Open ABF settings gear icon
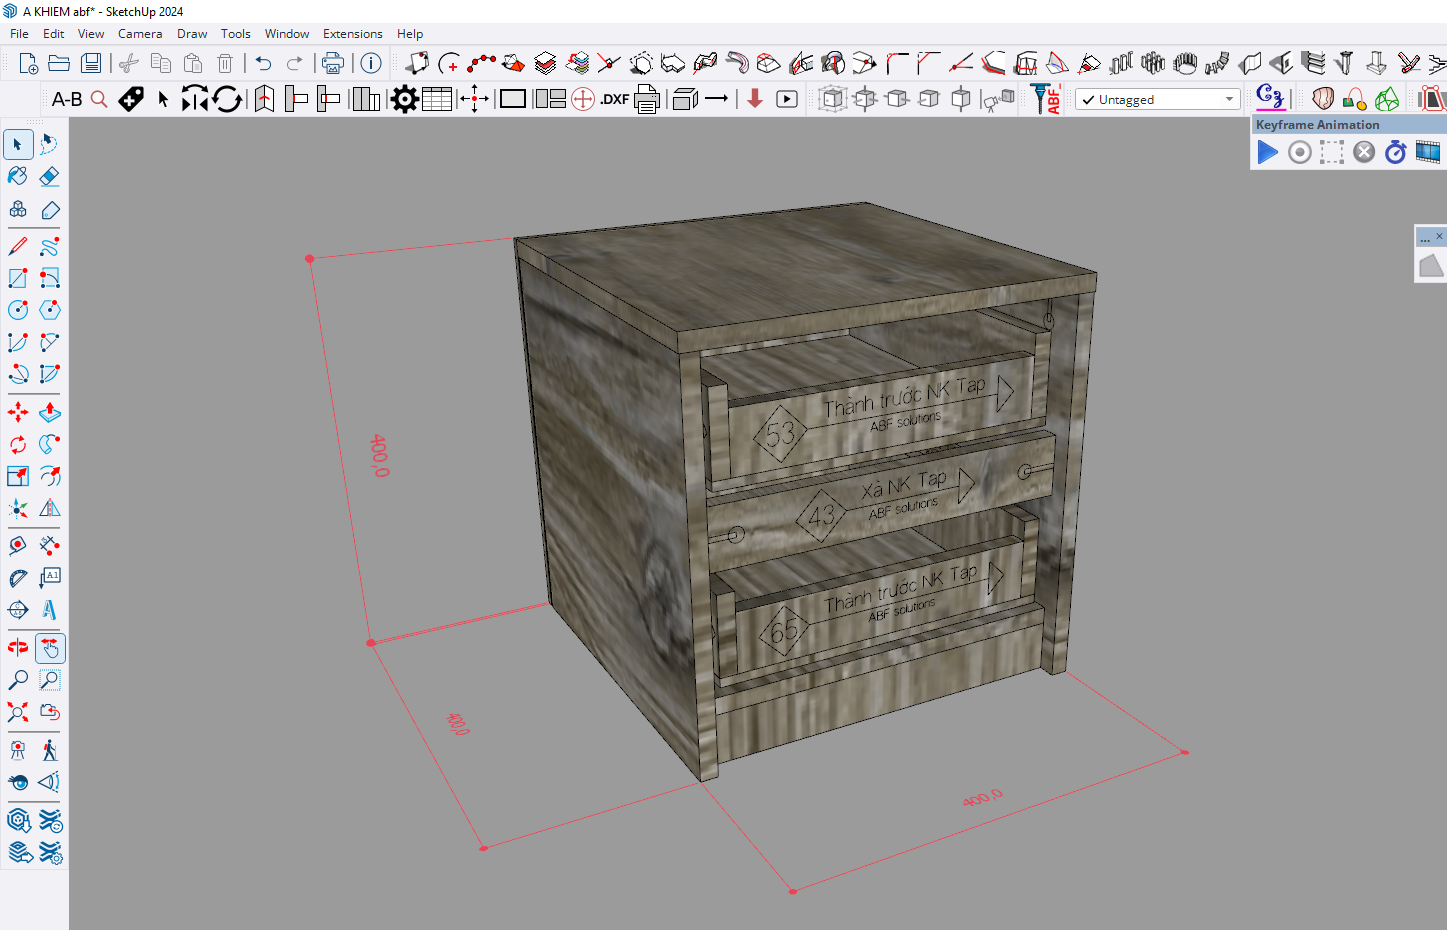This screenshot has height=930, width=1447. pos(404,99)
